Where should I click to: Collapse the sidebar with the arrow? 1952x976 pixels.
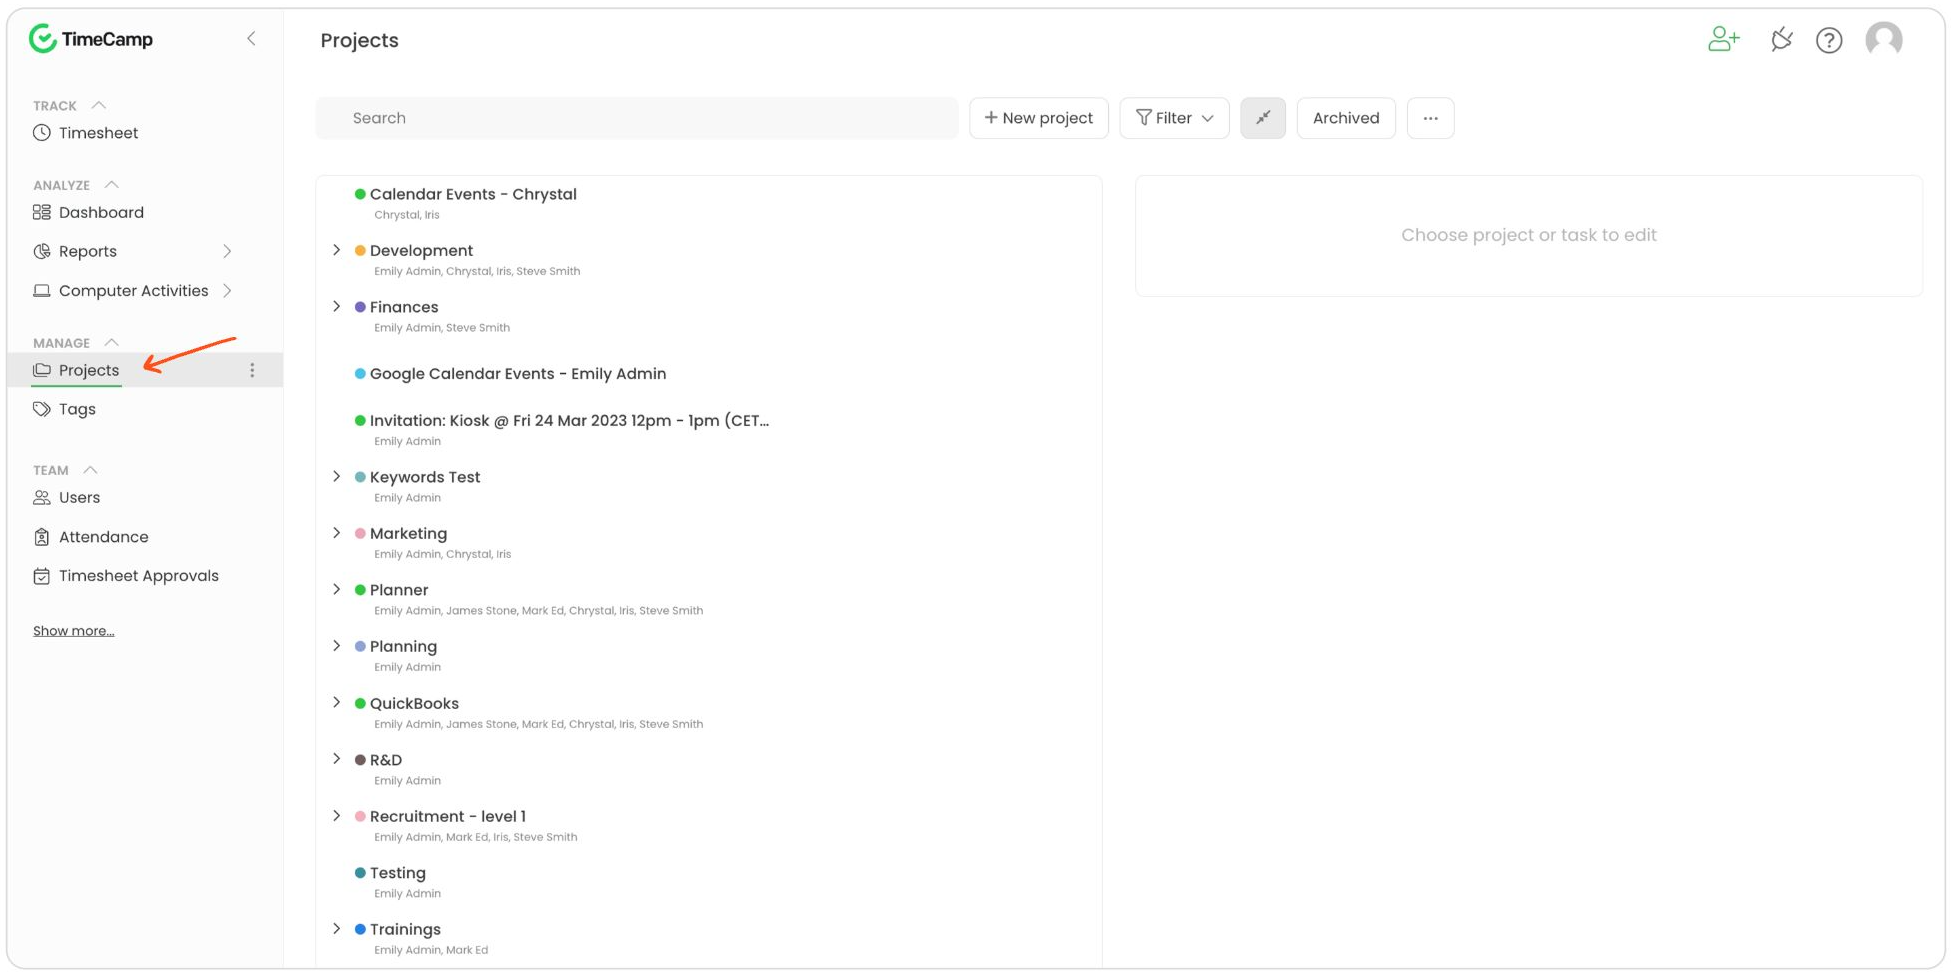251,39
